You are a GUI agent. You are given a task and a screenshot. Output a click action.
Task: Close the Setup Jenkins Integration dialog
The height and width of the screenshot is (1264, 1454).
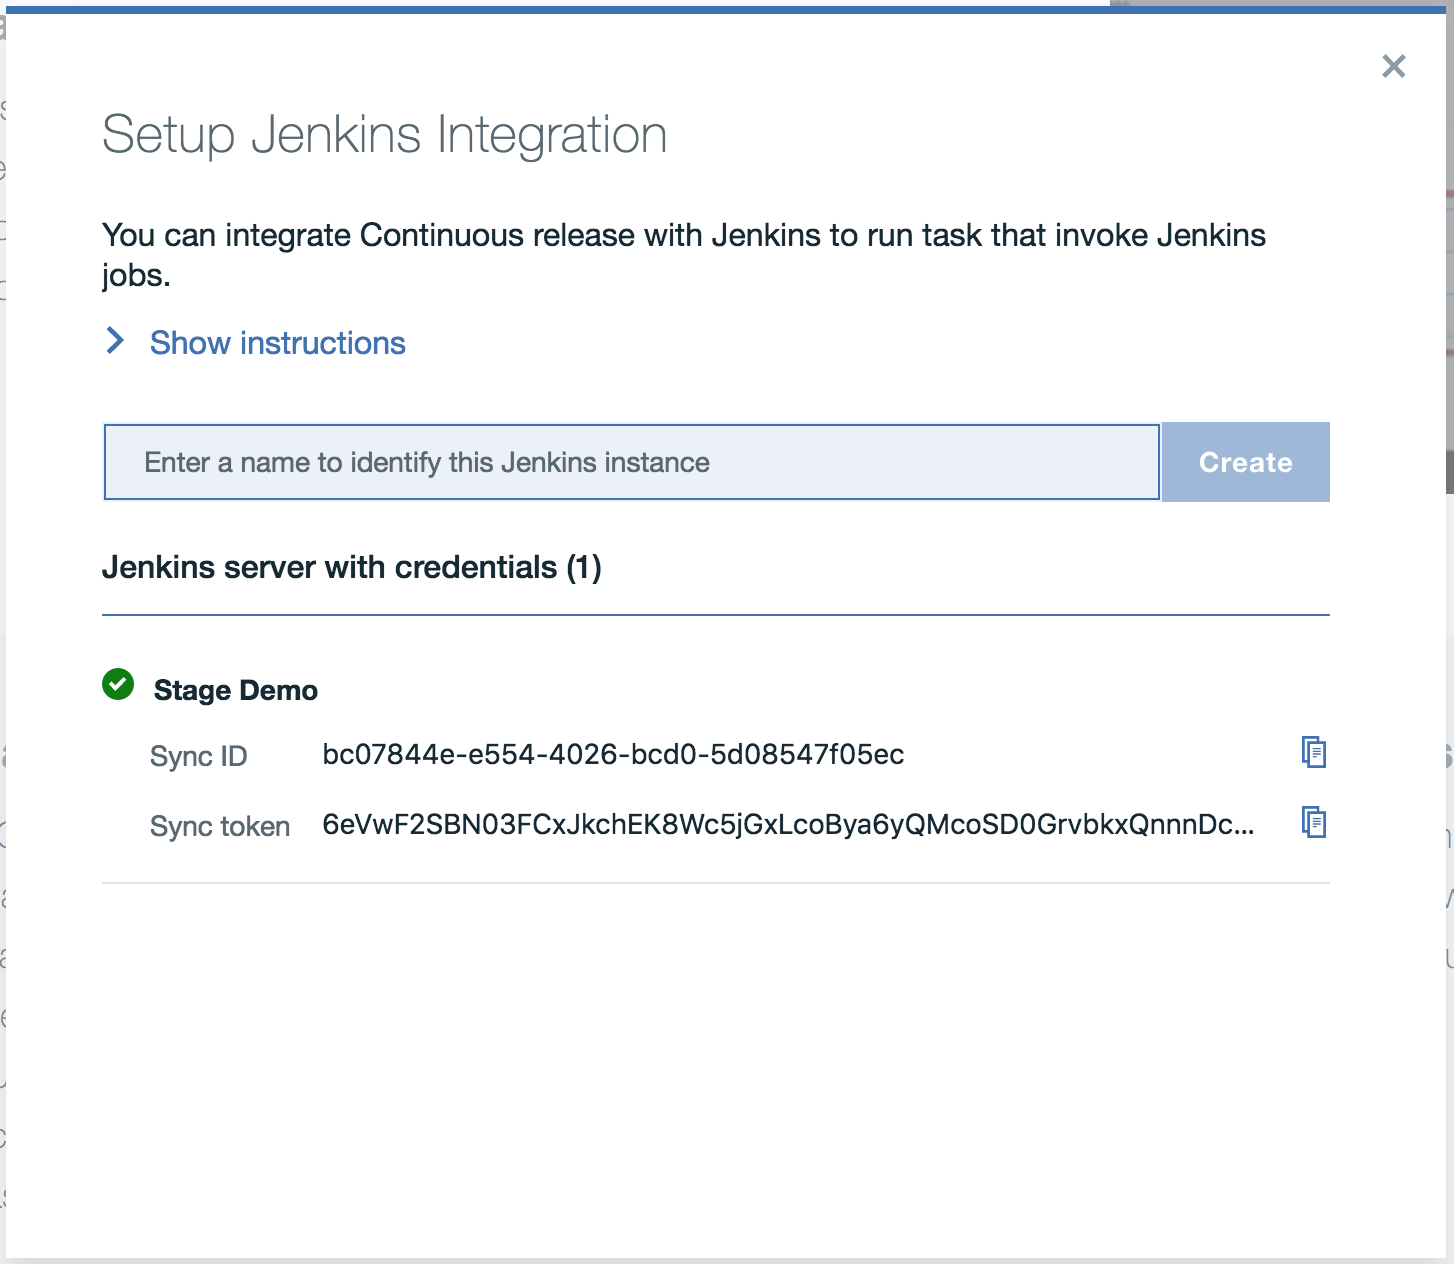click(x=1393, y=66)
